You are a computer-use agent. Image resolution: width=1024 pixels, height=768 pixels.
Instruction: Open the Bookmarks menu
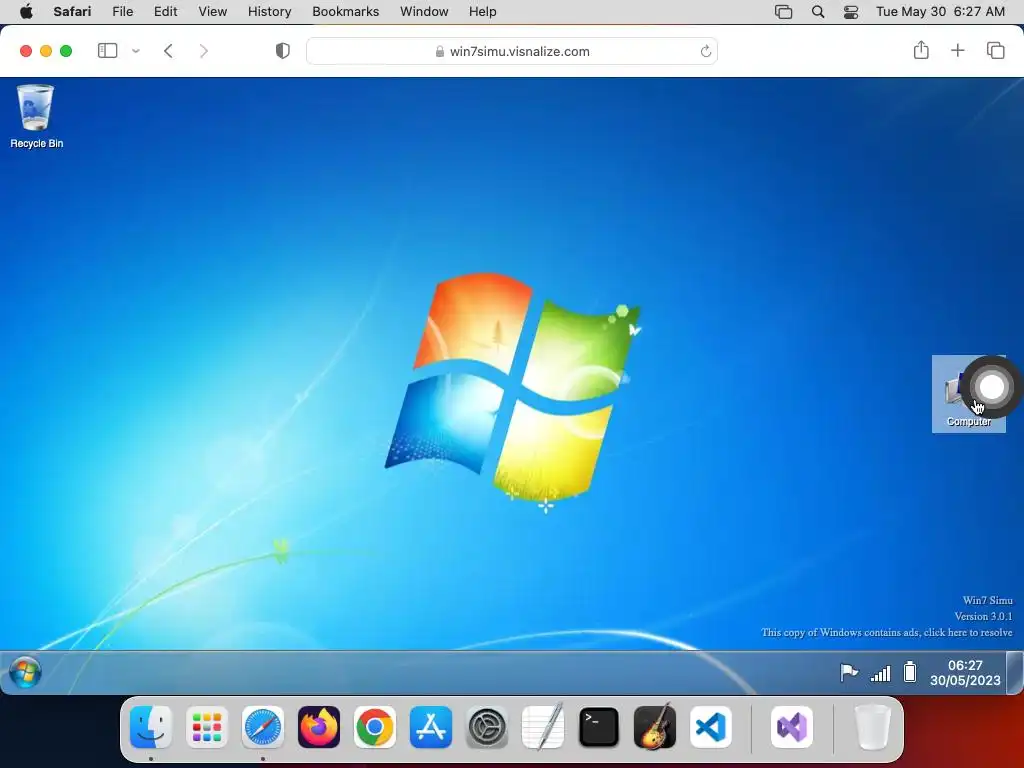coord(345,11)
